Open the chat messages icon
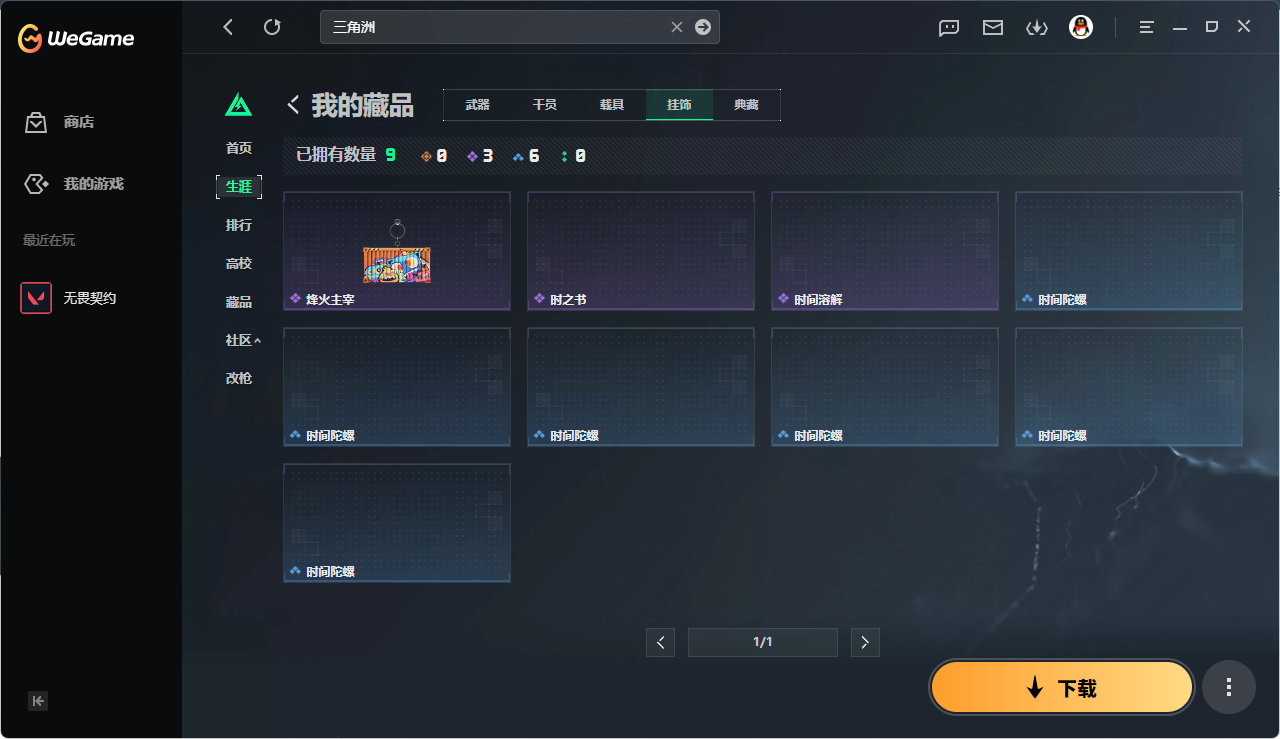 tap(949, 28)
